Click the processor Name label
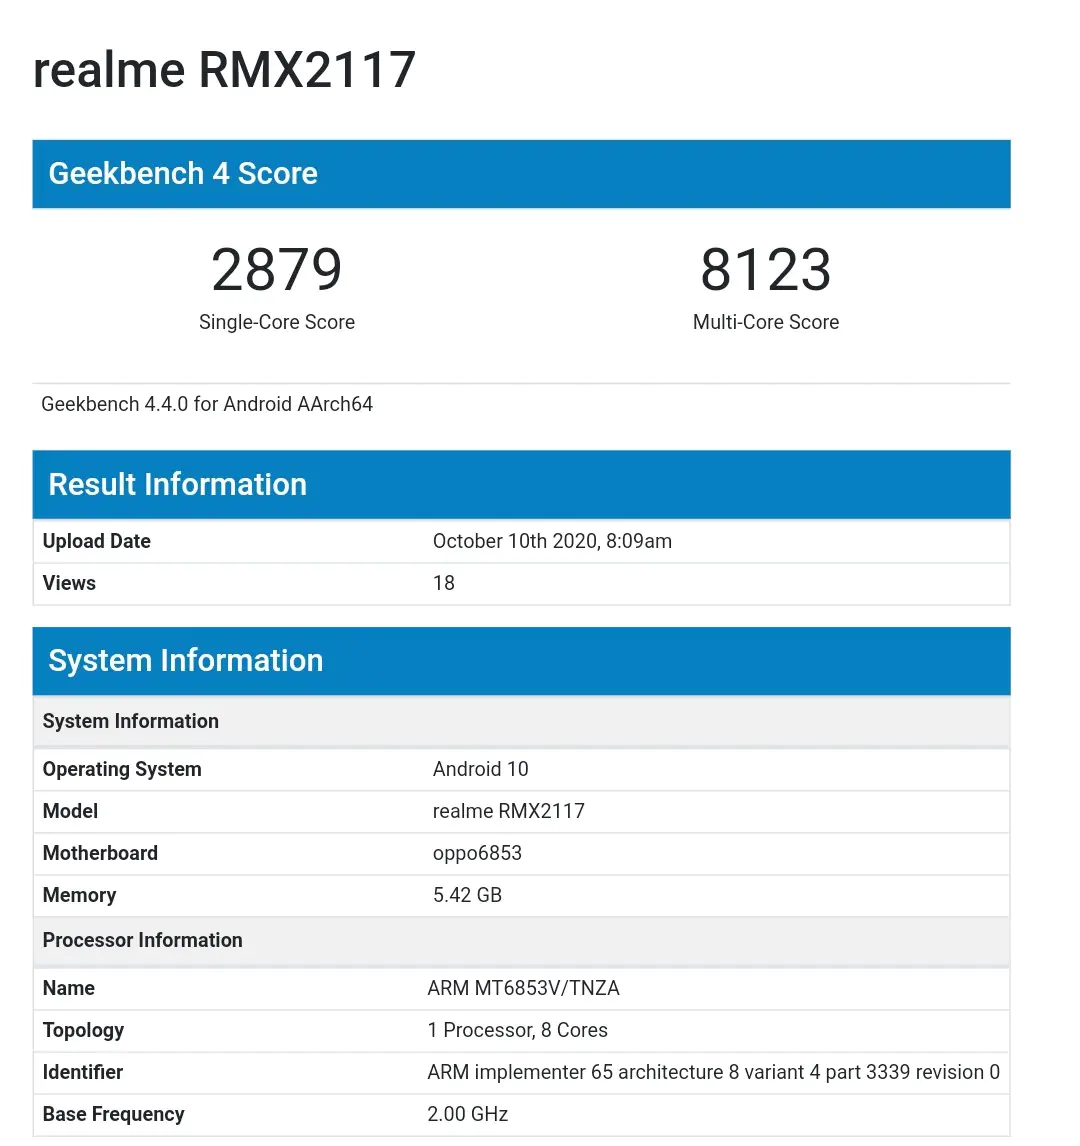Screen dimensions: 1080x1146 click(x=69, y=988)
